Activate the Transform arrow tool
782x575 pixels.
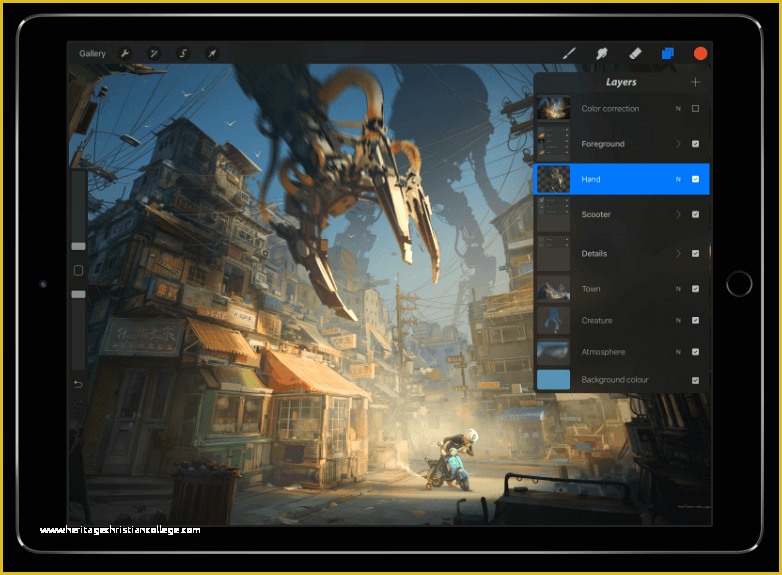tap(212, 53)
